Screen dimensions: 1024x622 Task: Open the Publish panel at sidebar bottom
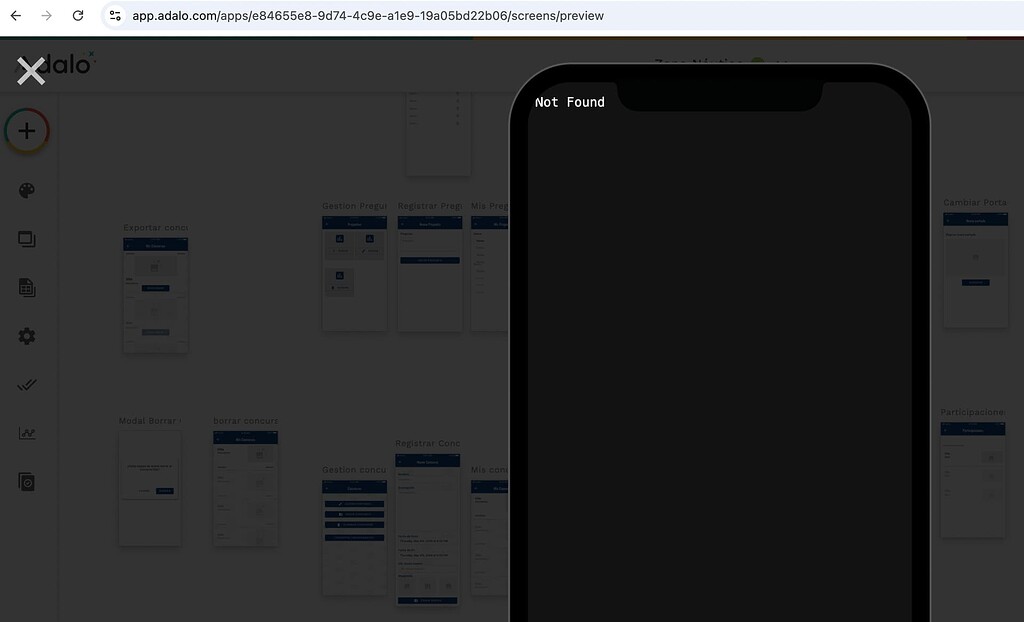(x=27, y=481)
